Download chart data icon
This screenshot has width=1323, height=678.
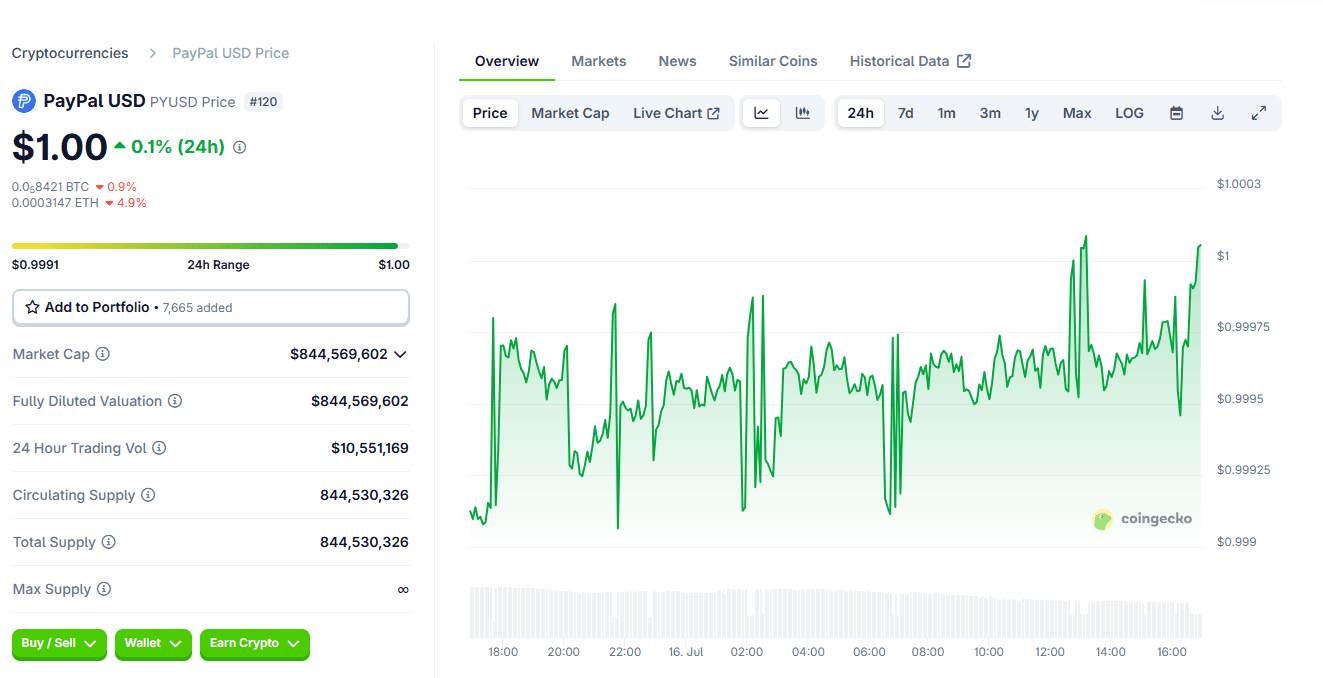click(x=1218, y=113)
